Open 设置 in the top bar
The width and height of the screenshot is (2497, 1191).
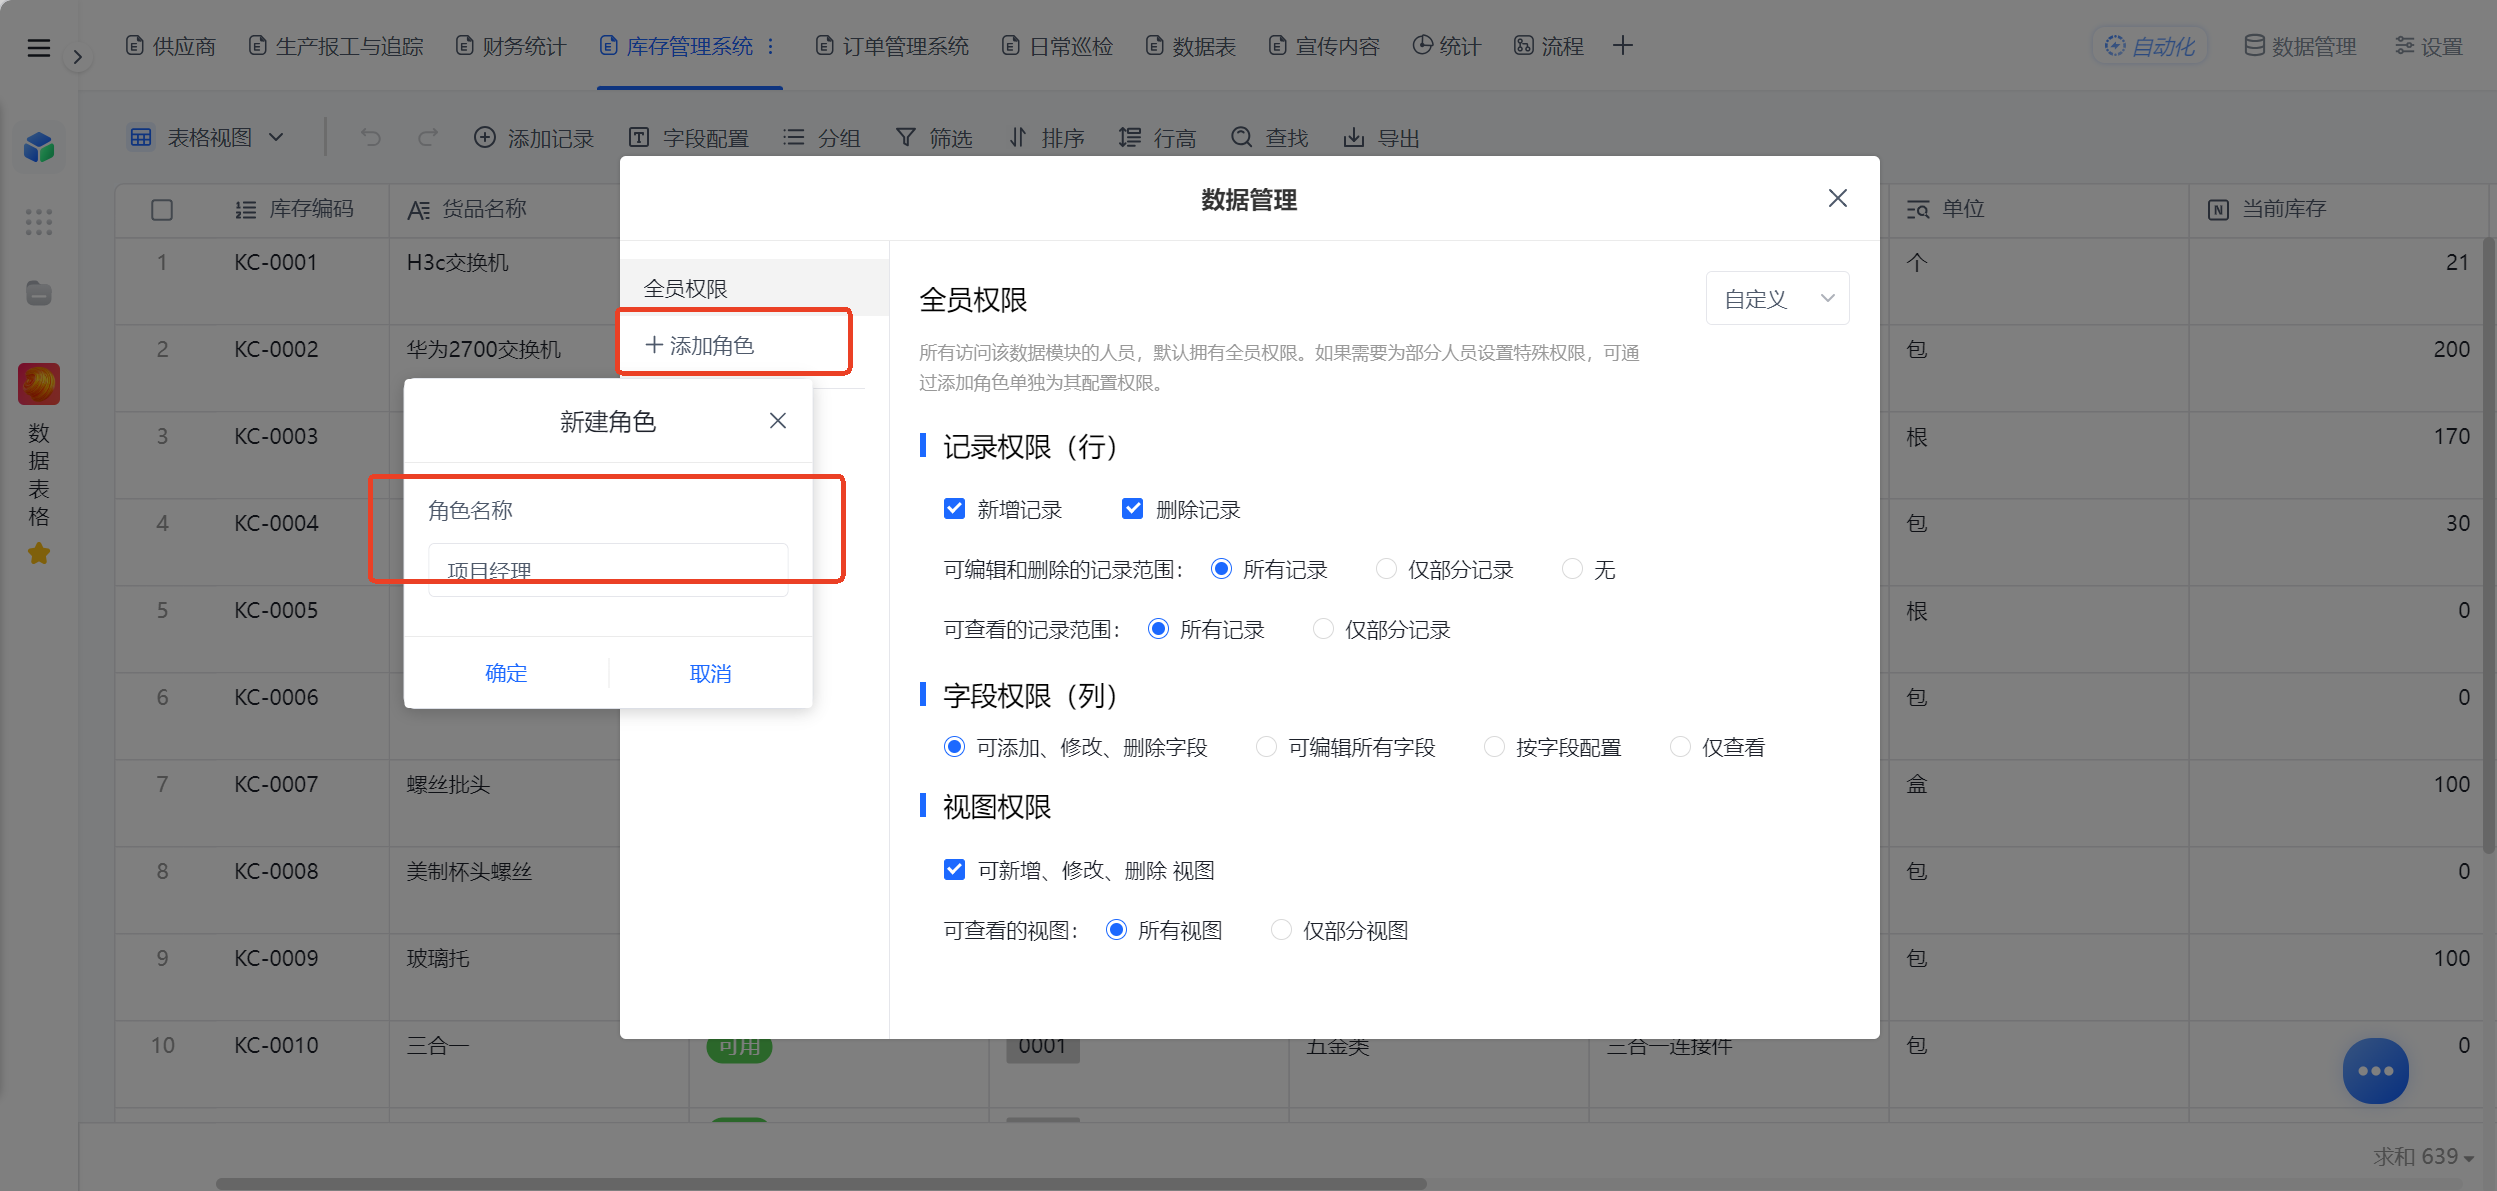(x=2429, y=46)
